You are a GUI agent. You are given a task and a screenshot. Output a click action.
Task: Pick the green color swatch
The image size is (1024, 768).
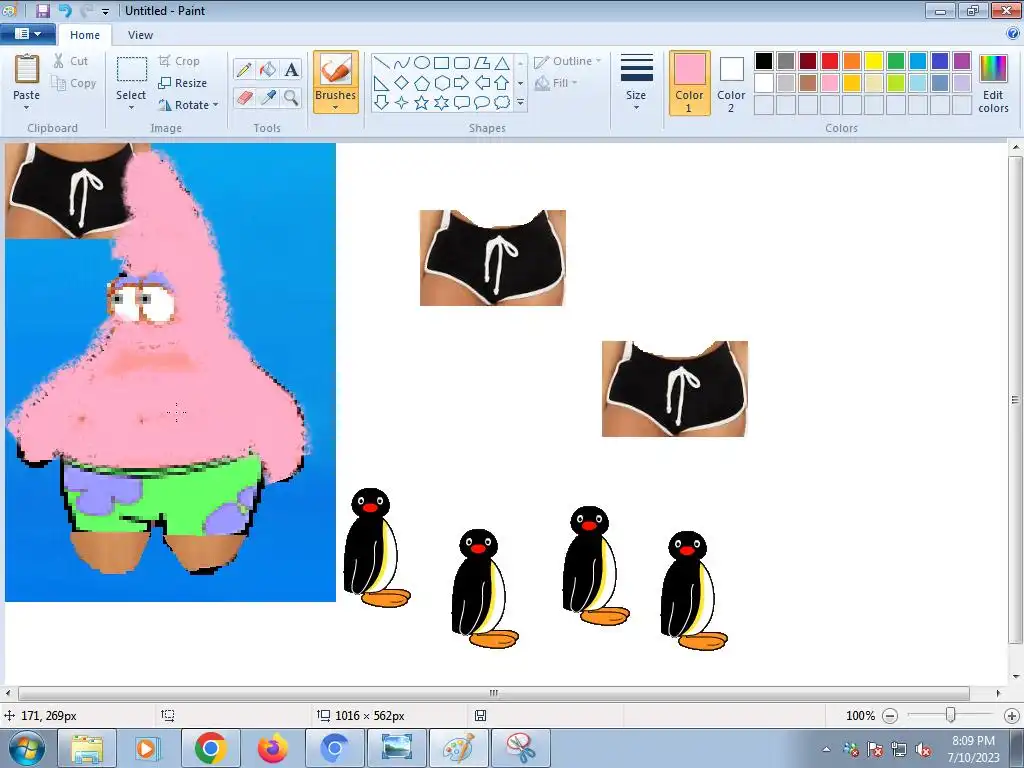[896, 61]
